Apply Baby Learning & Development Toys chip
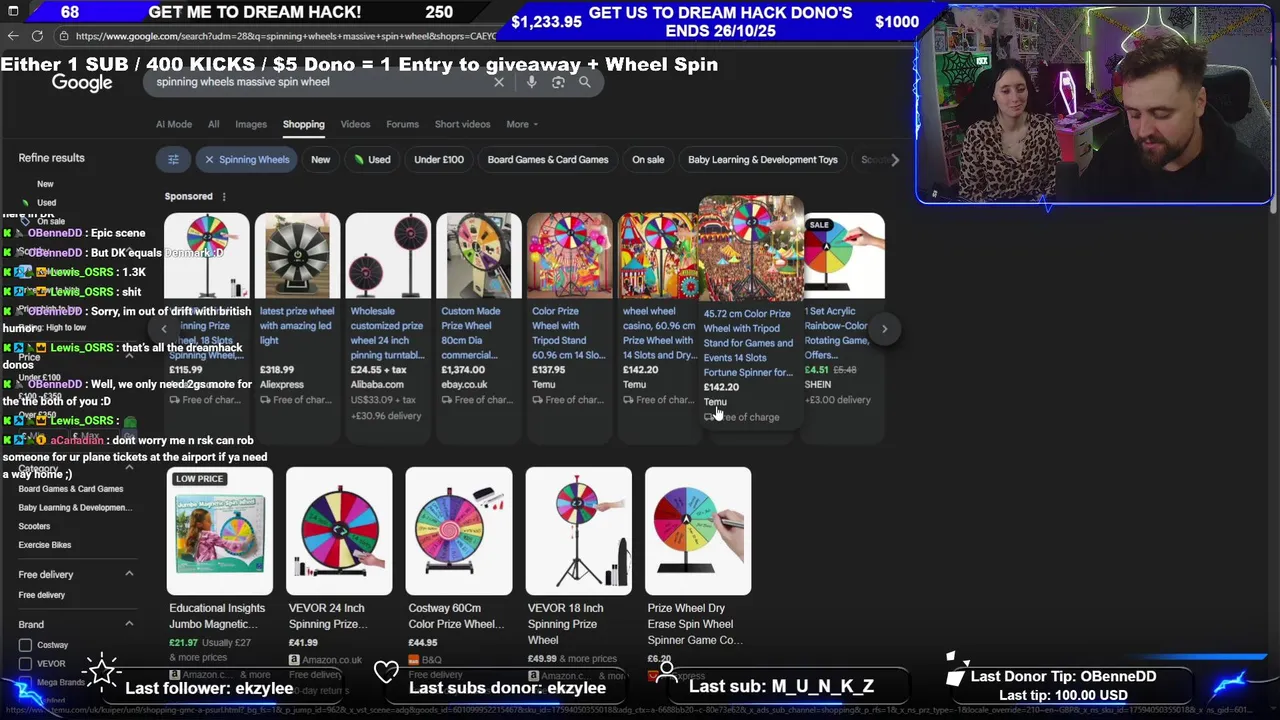Viewport: 1280px width, 720px height. (x=763, y=159)
